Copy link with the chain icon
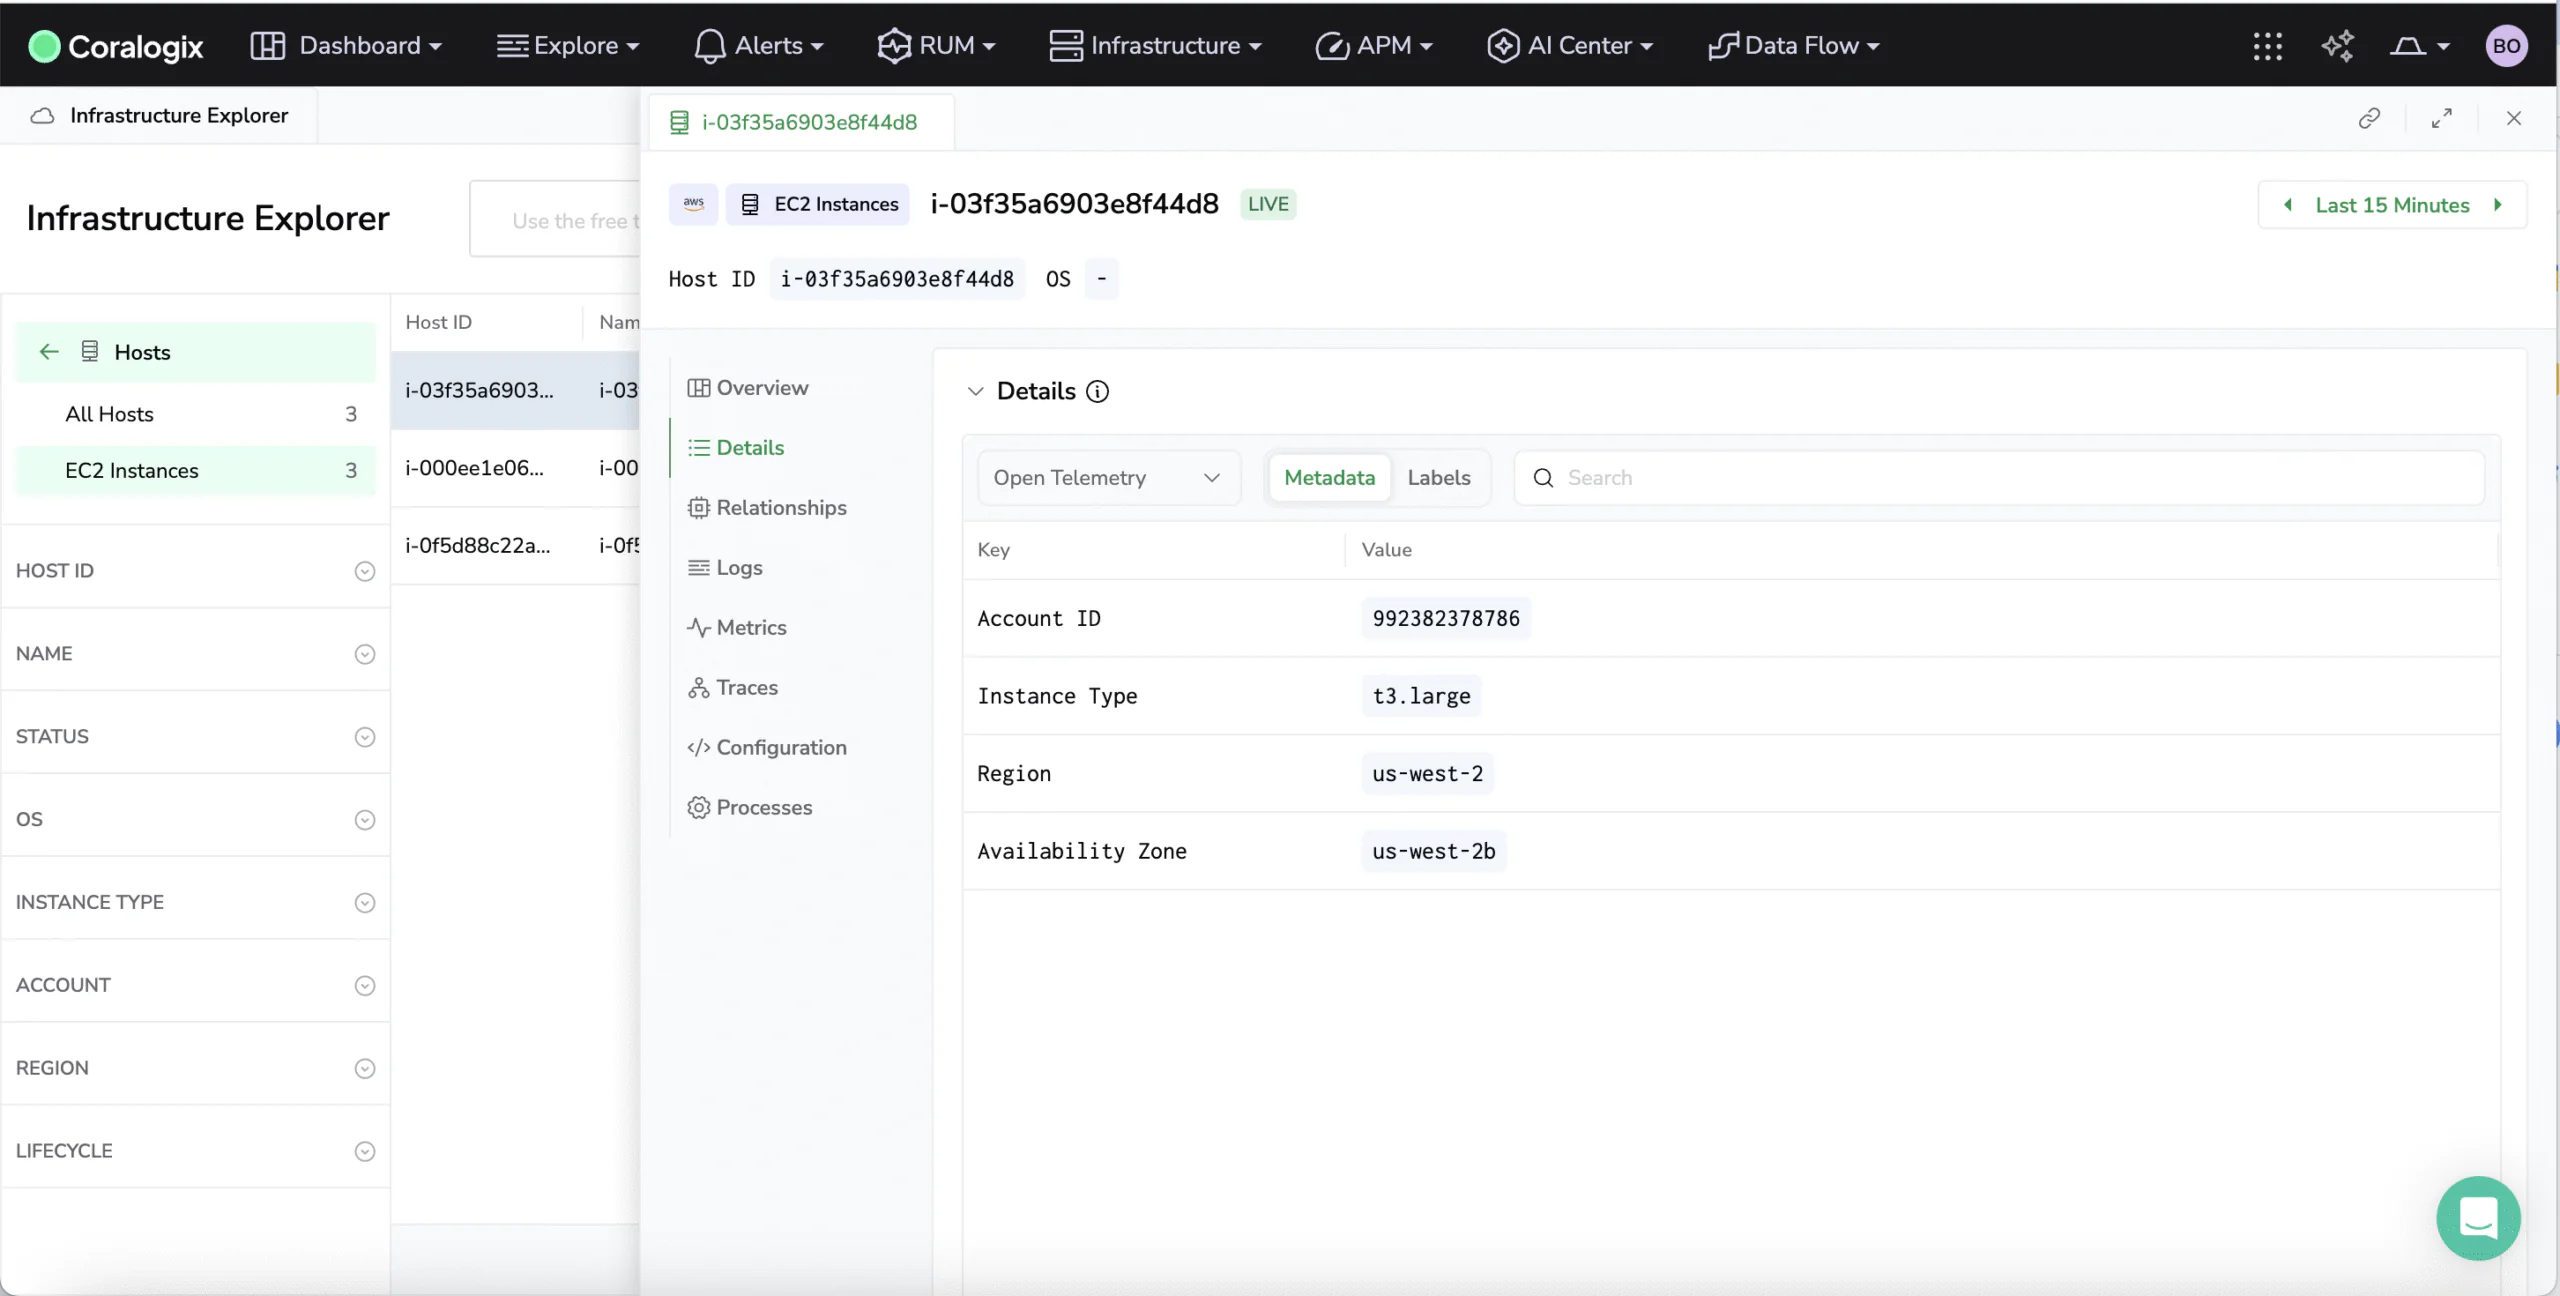 pyautogui.click(x=2369, y=119)
